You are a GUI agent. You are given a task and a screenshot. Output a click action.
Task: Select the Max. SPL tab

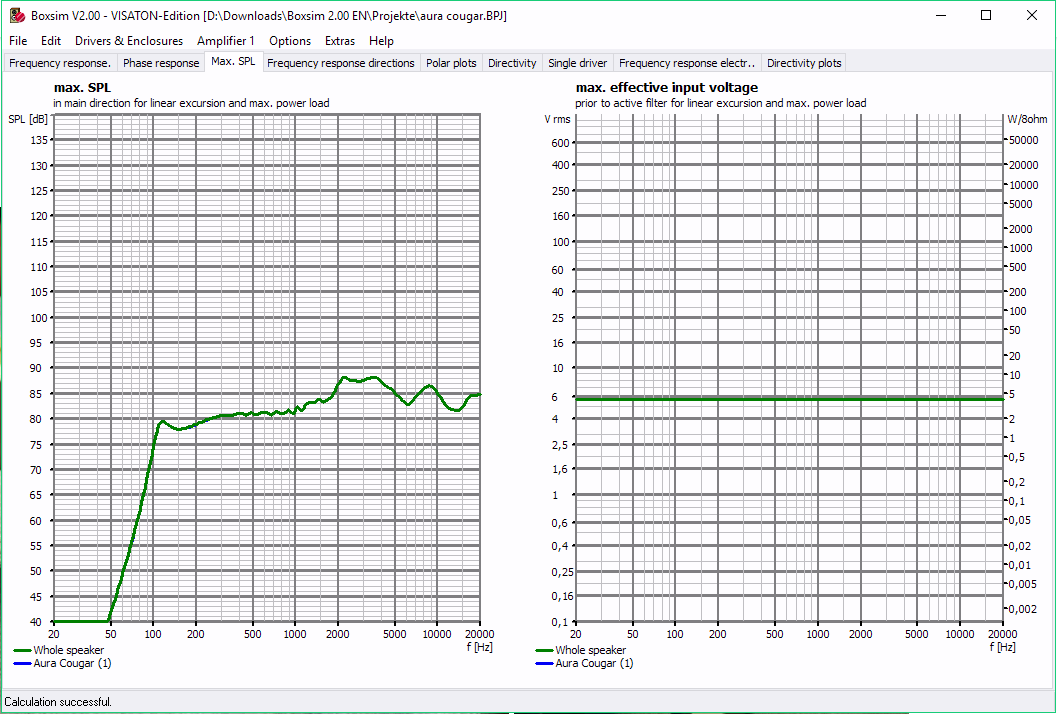tap(233, 60)
